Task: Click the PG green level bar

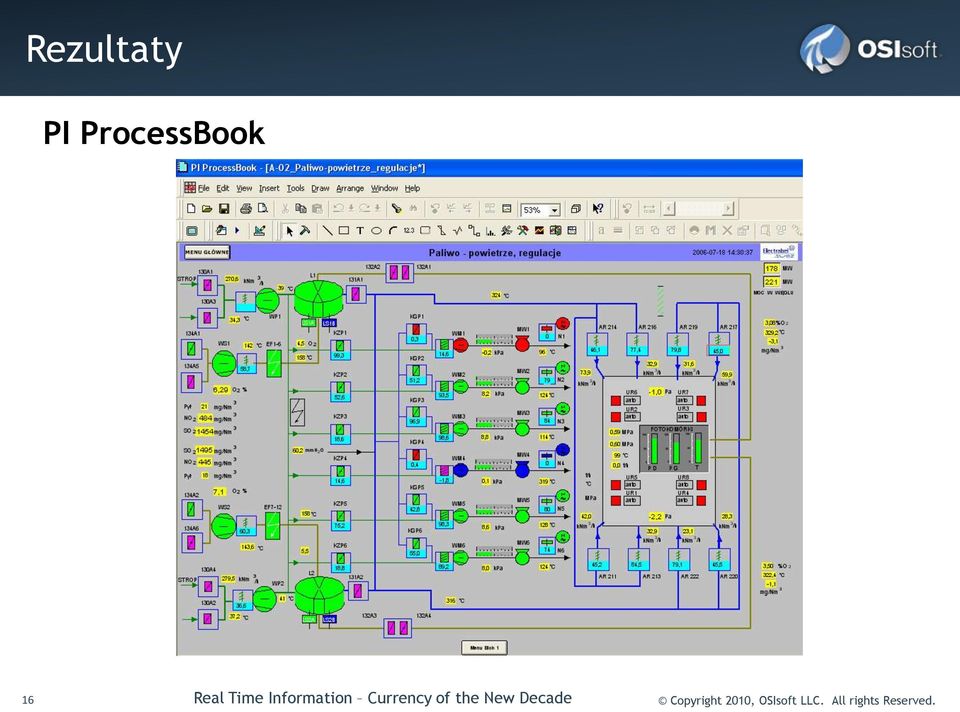Action: click(x=676, y=449)
